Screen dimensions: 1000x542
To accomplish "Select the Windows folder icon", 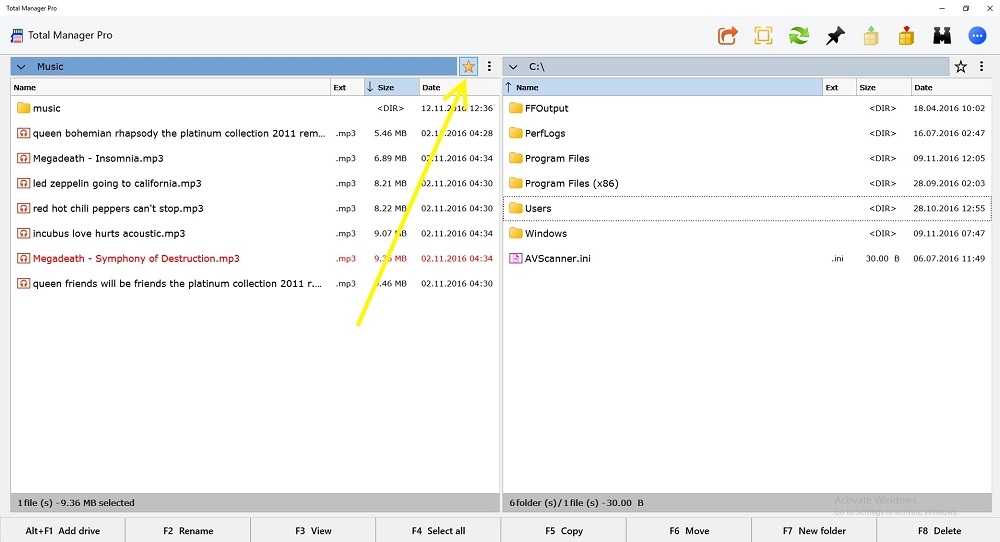I will (x=516, y=233).
